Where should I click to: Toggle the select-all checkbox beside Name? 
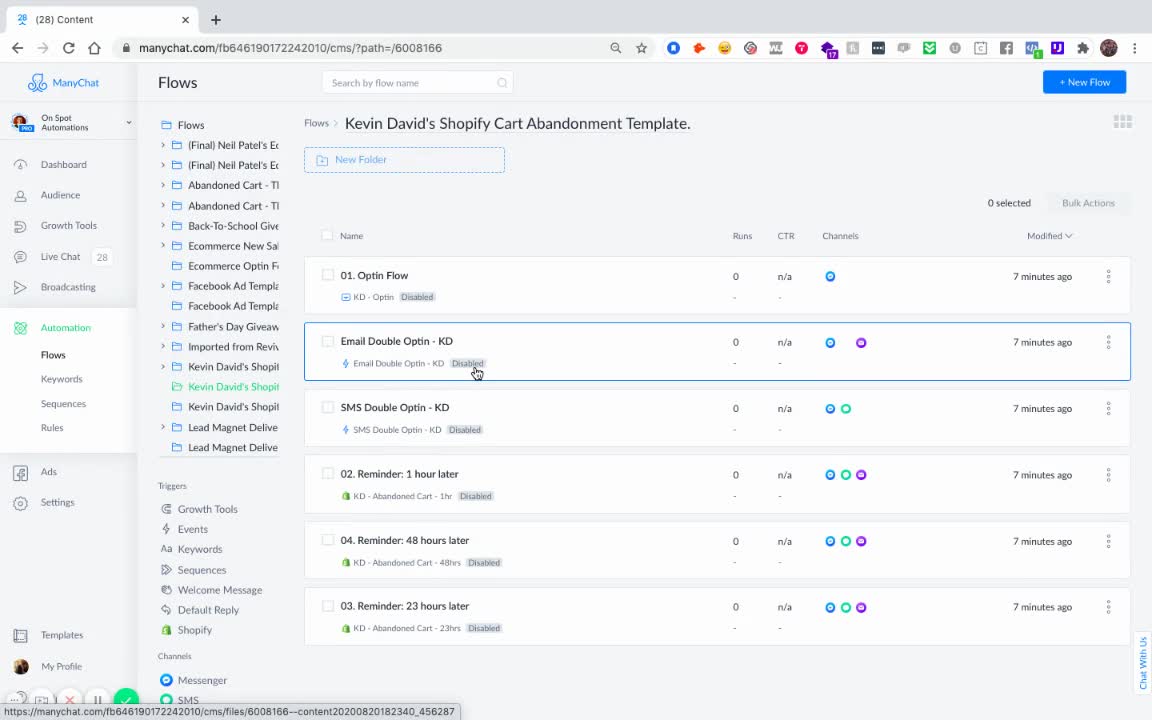(x=327, y=236)
